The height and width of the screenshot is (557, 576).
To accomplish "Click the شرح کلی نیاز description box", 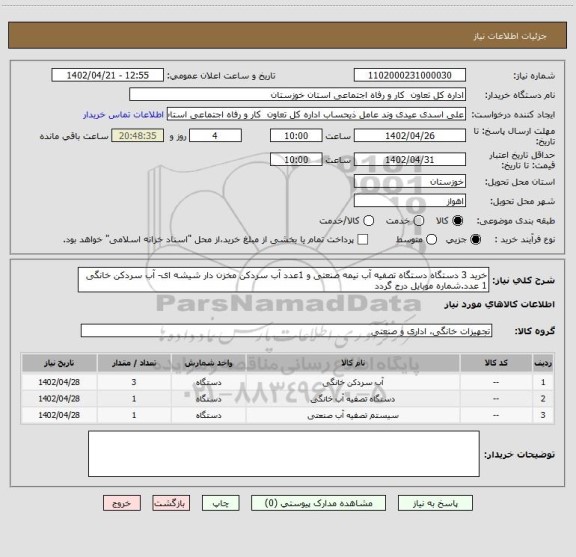I will tap(284, 280).
